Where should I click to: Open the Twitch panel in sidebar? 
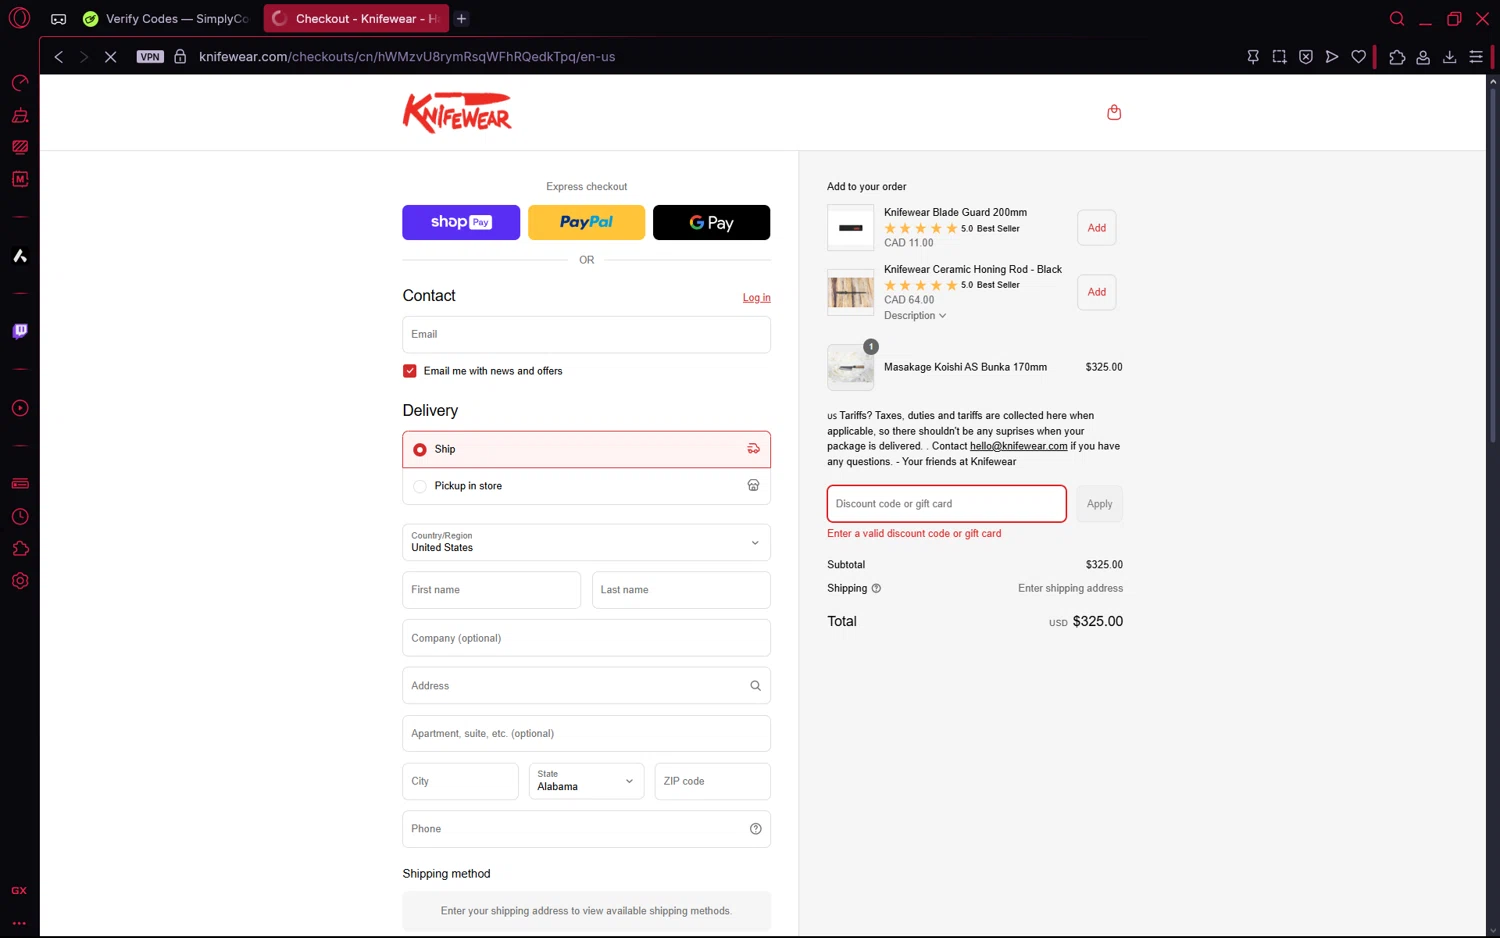tap(20, 331)
